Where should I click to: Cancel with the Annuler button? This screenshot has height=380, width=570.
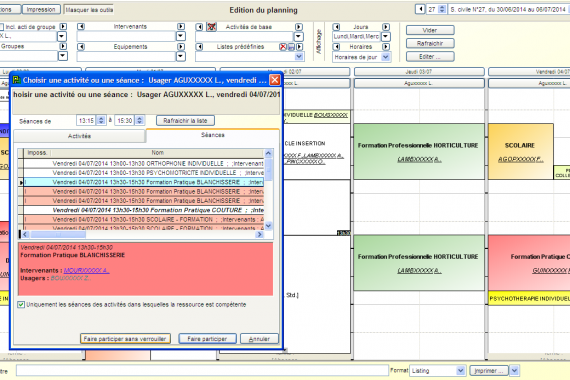(259, 339)
